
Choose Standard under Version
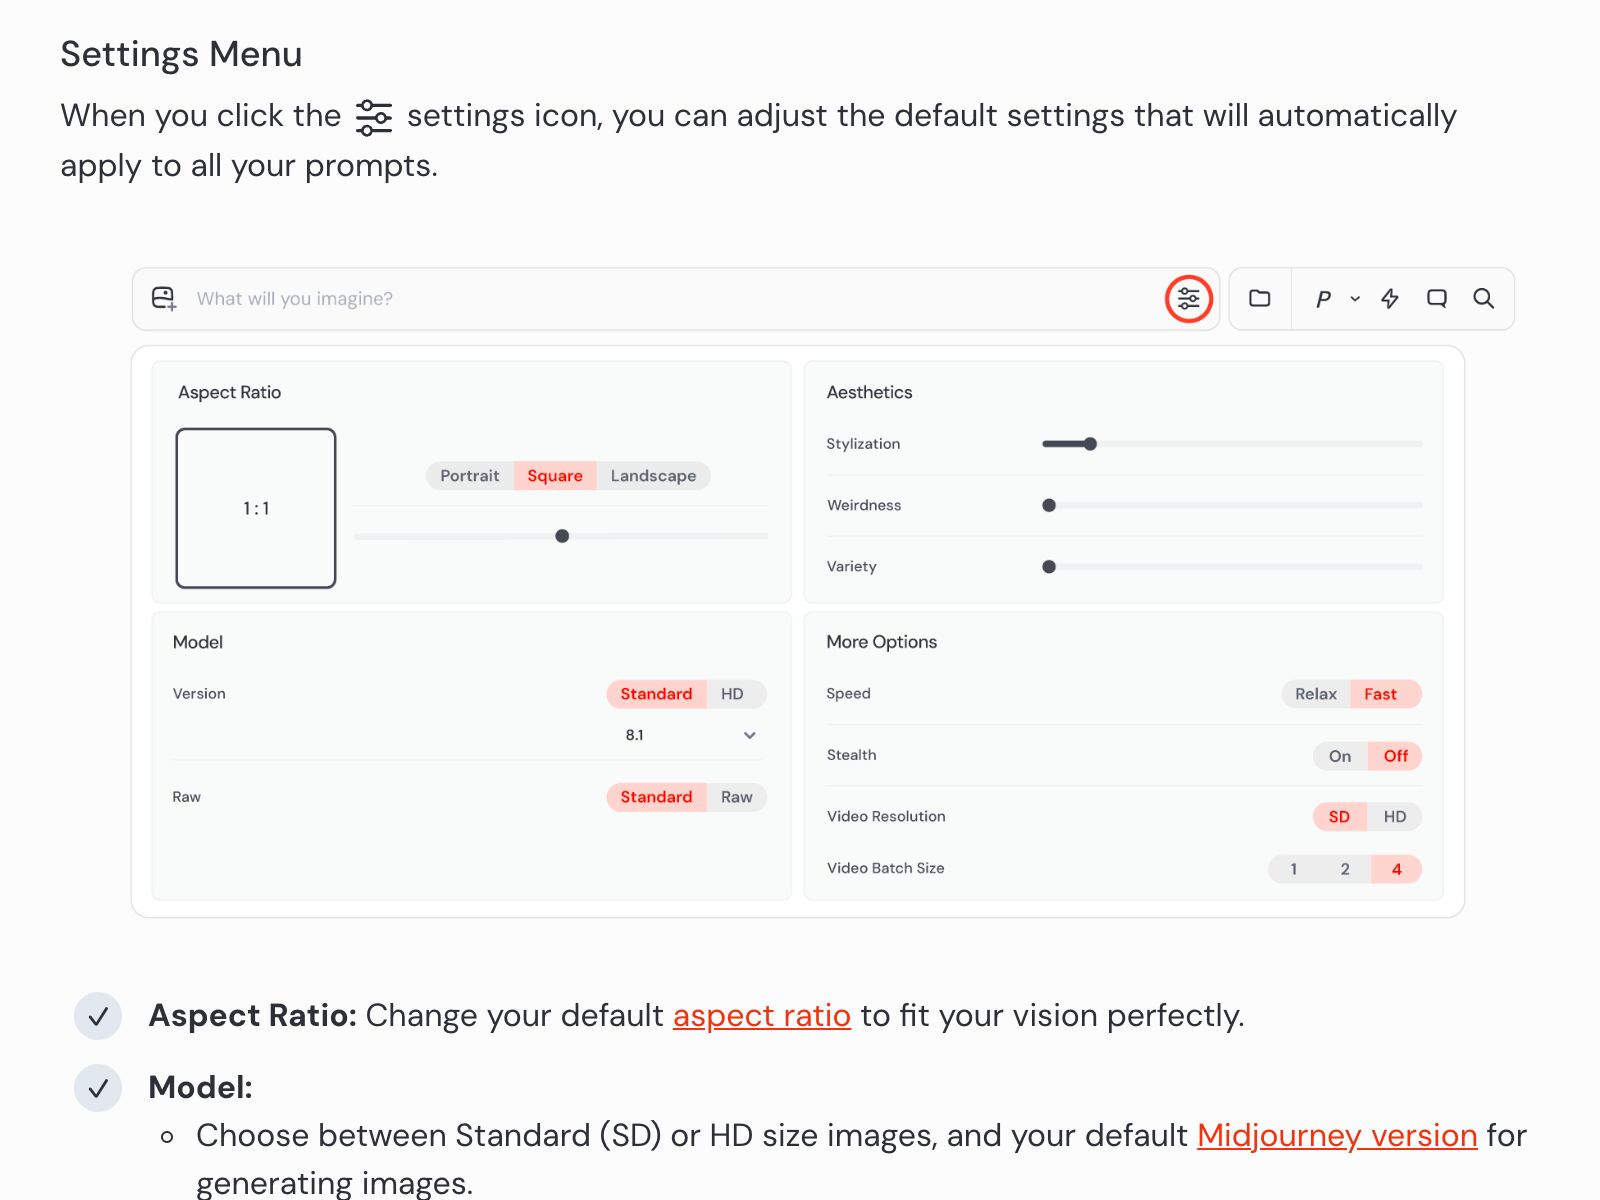coord(656,694)
